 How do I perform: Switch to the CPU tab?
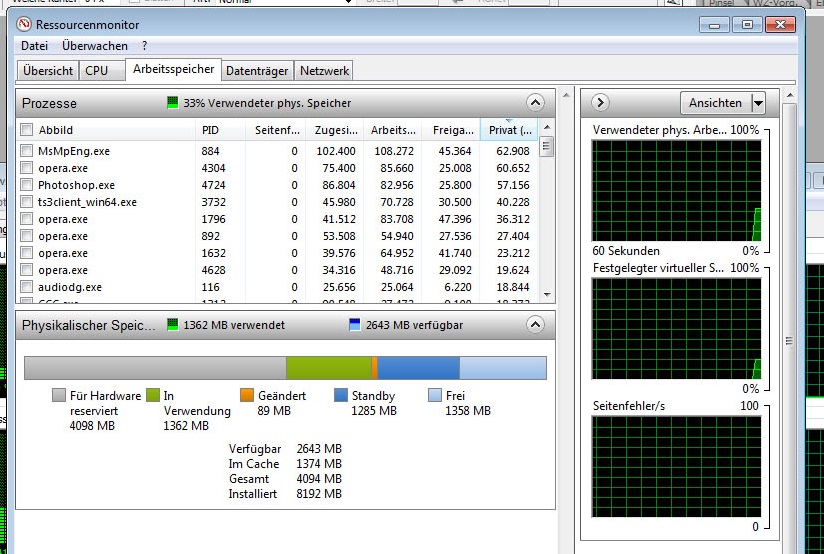[x=97, y=71]
